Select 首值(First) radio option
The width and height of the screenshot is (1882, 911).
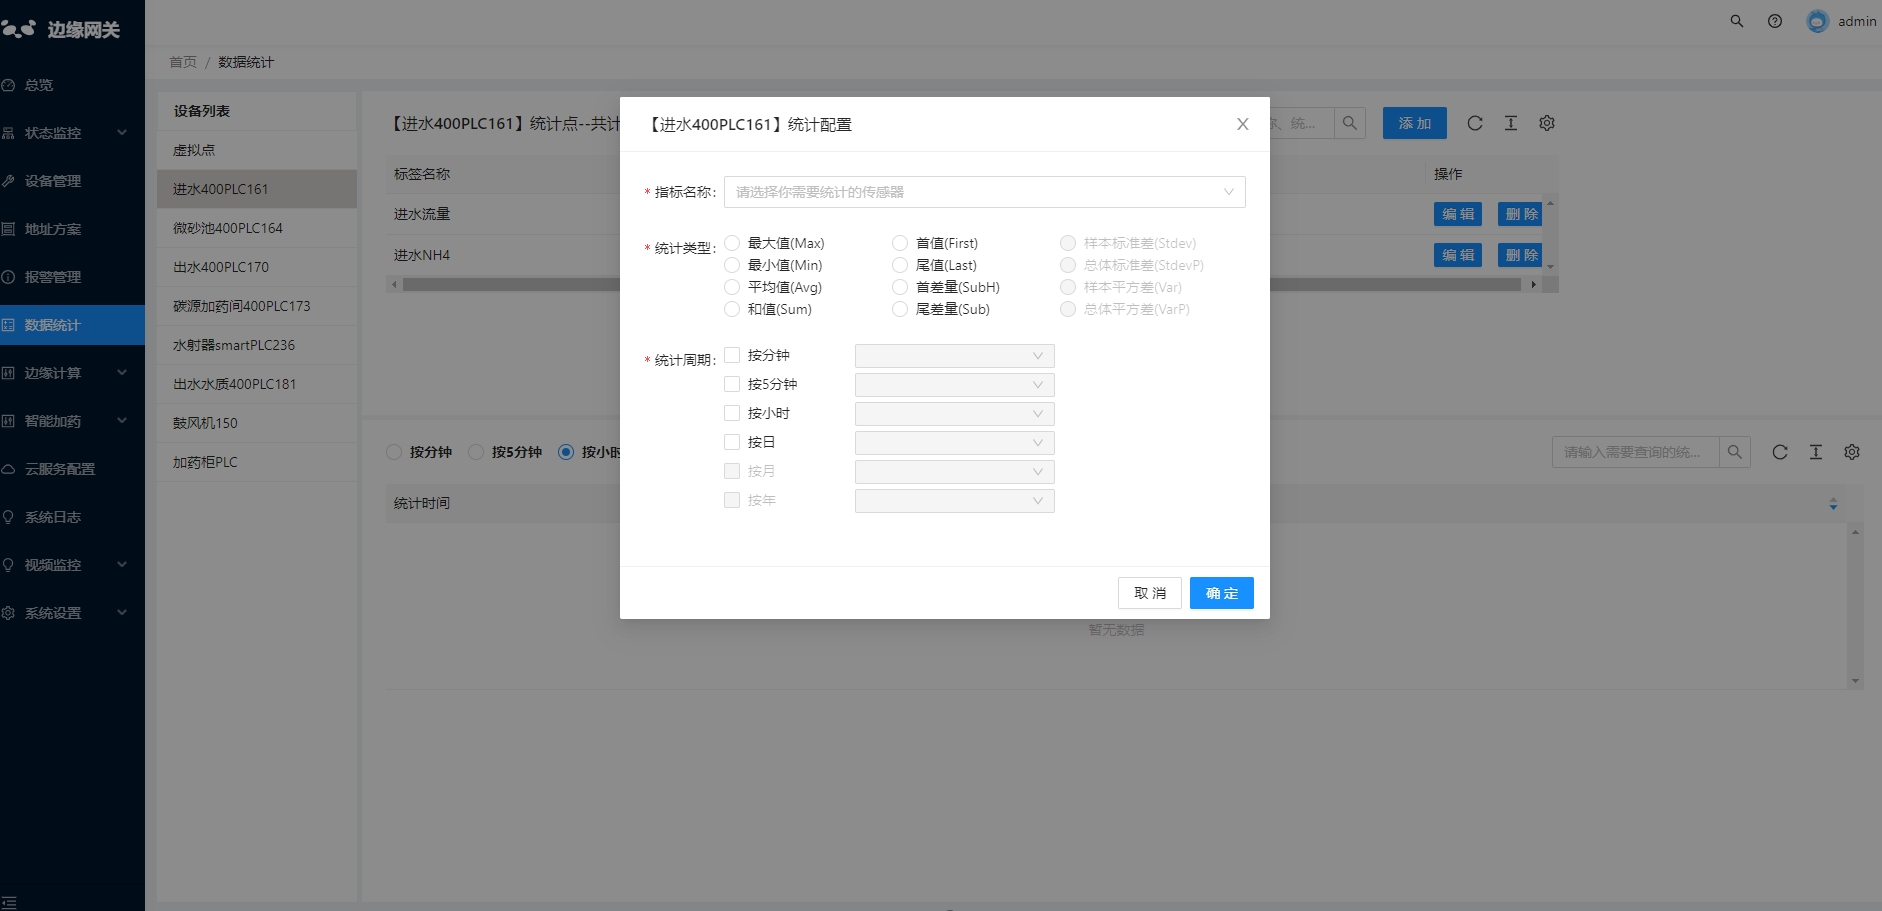point(900,243)
